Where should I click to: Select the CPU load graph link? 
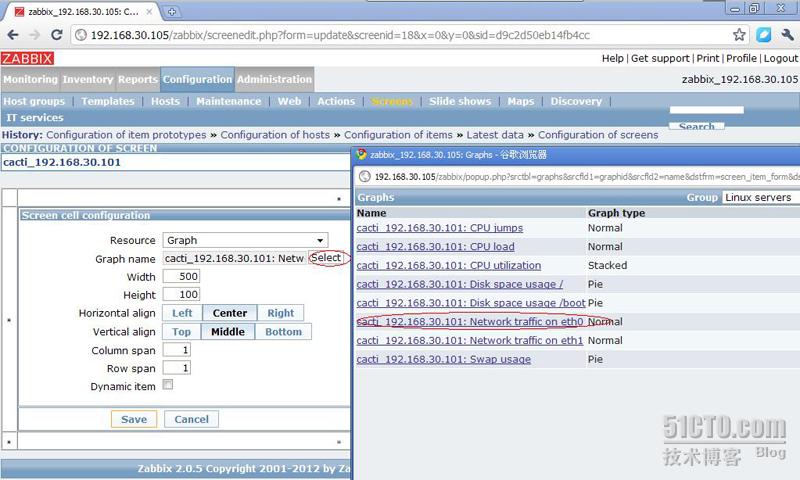[435, 247]
